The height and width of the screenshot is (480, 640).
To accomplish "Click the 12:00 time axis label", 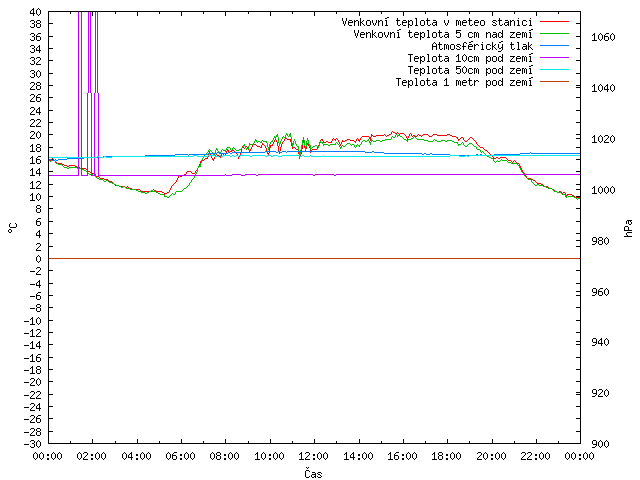I will 313,456.
